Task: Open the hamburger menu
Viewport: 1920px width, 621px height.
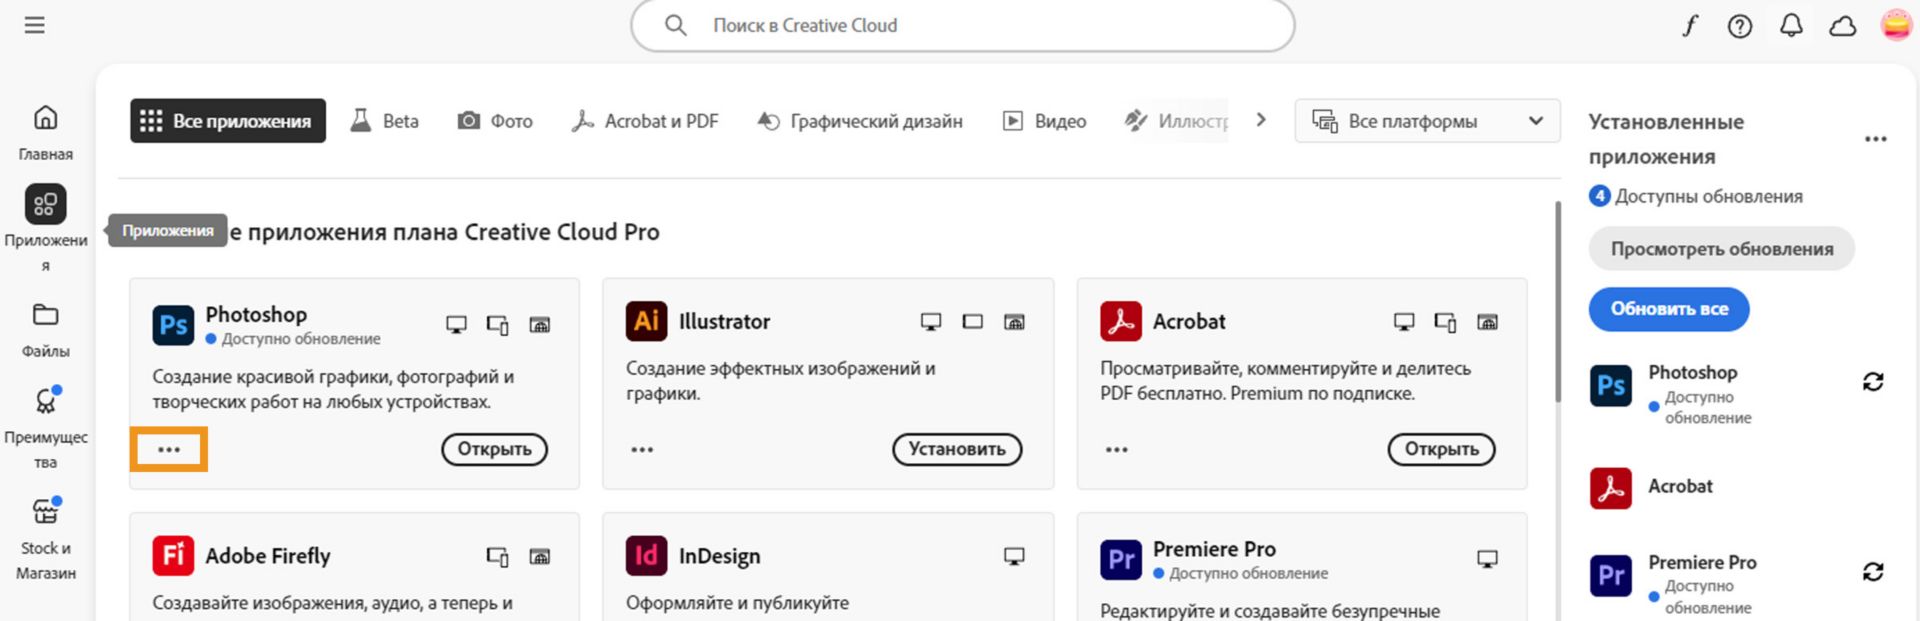Action: tap(34, 25)
